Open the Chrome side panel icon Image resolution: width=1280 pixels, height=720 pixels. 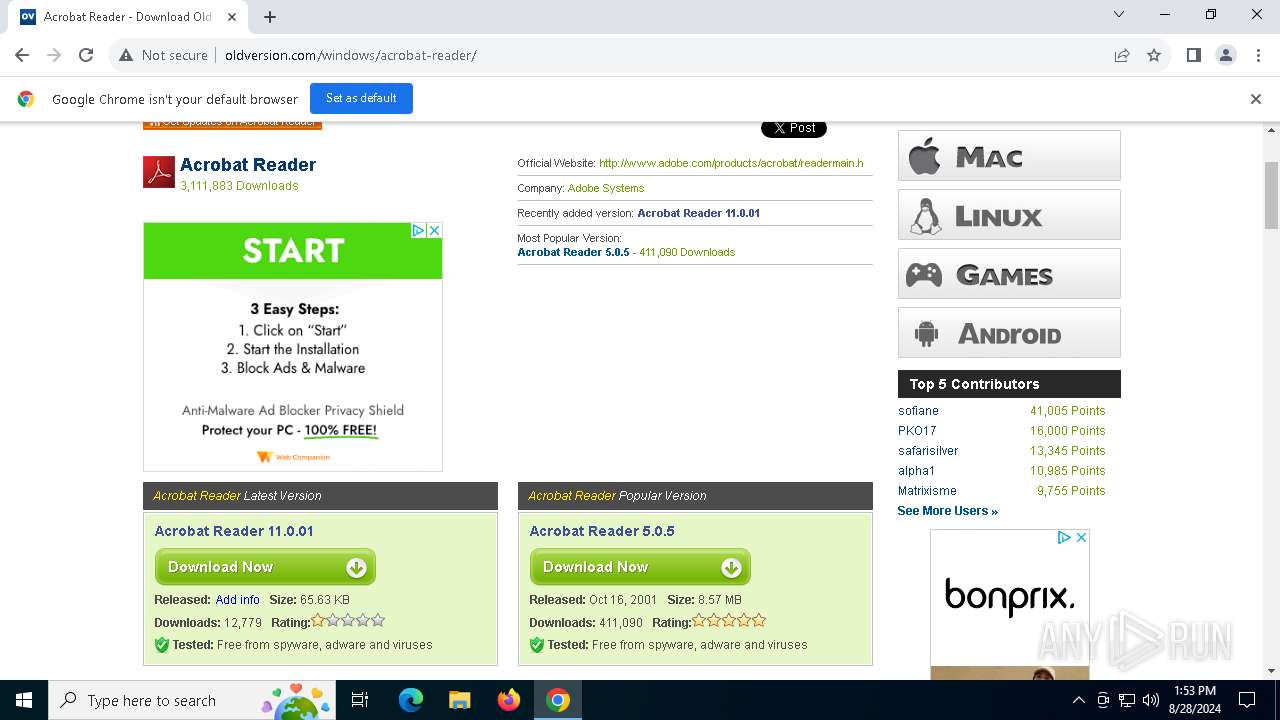(x=1193, y=55)
